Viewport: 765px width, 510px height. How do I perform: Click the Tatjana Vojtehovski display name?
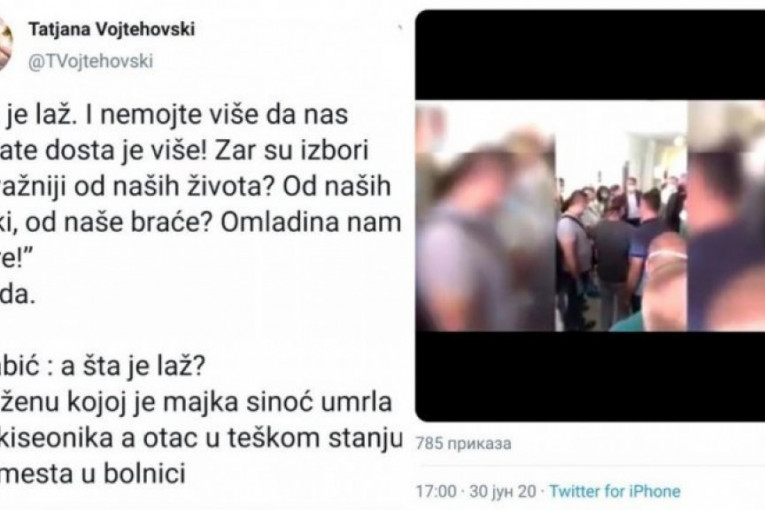(x=112, y=29)
